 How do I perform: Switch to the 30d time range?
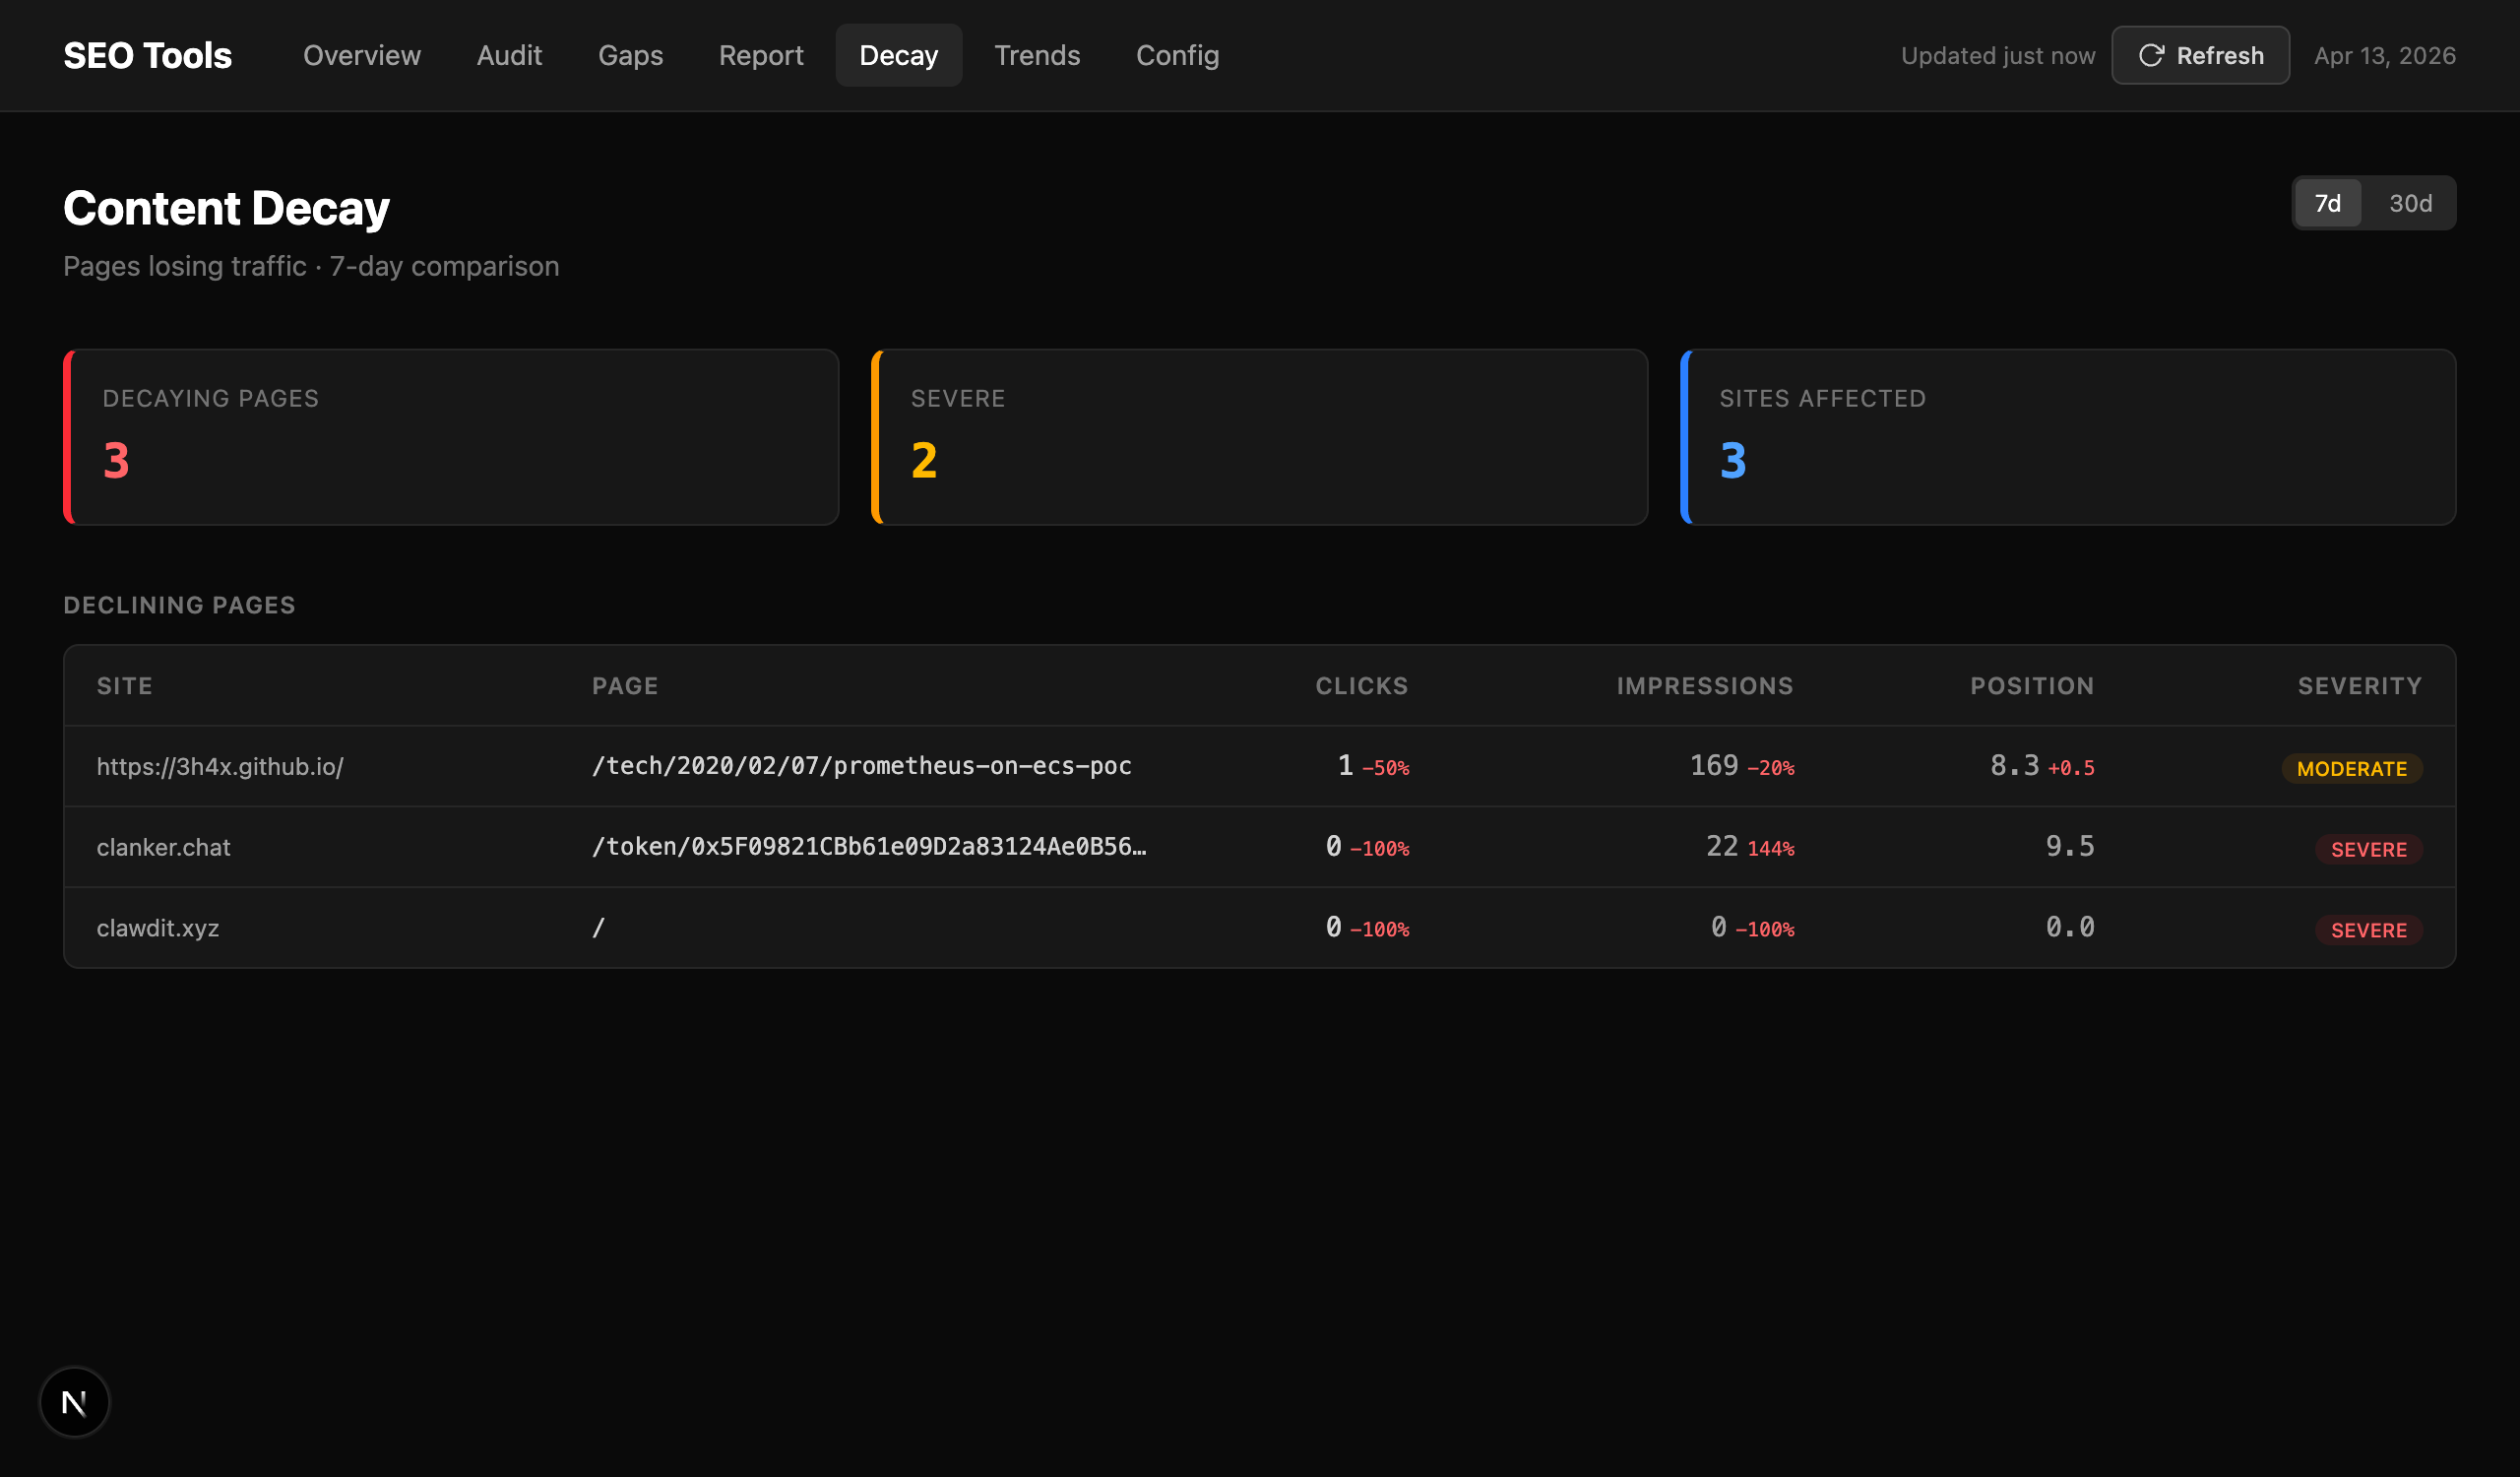click(x=2411, y=203)
